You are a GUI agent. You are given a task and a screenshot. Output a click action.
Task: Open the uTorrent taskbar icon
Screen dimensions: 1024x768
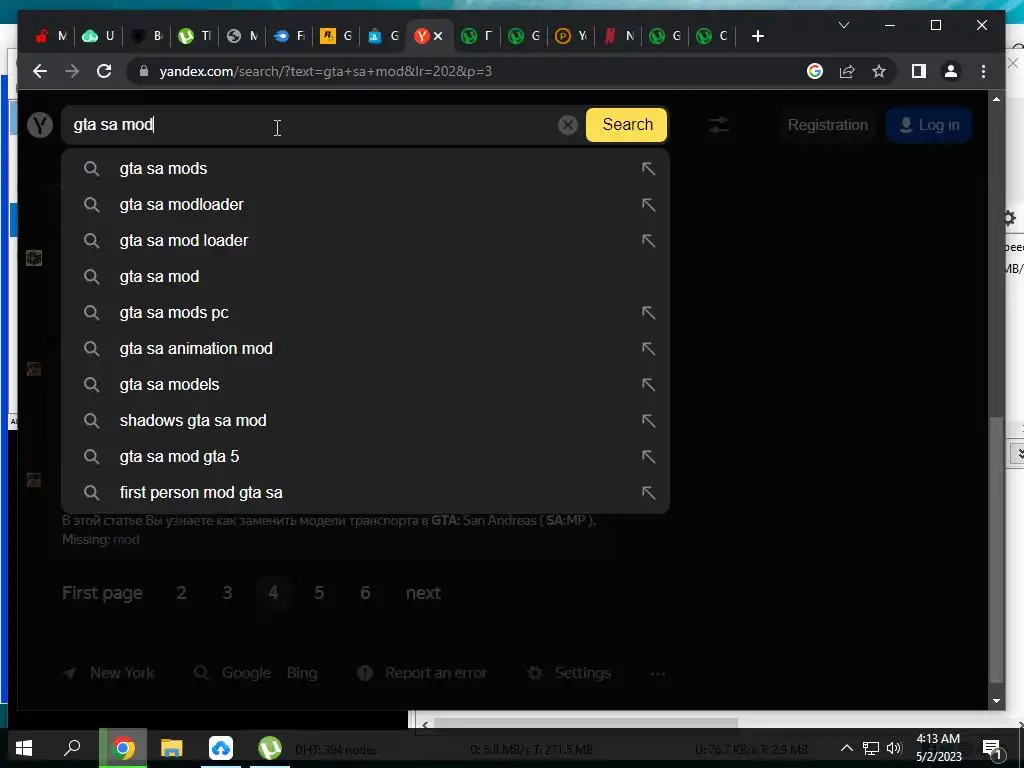pos(270,748)
